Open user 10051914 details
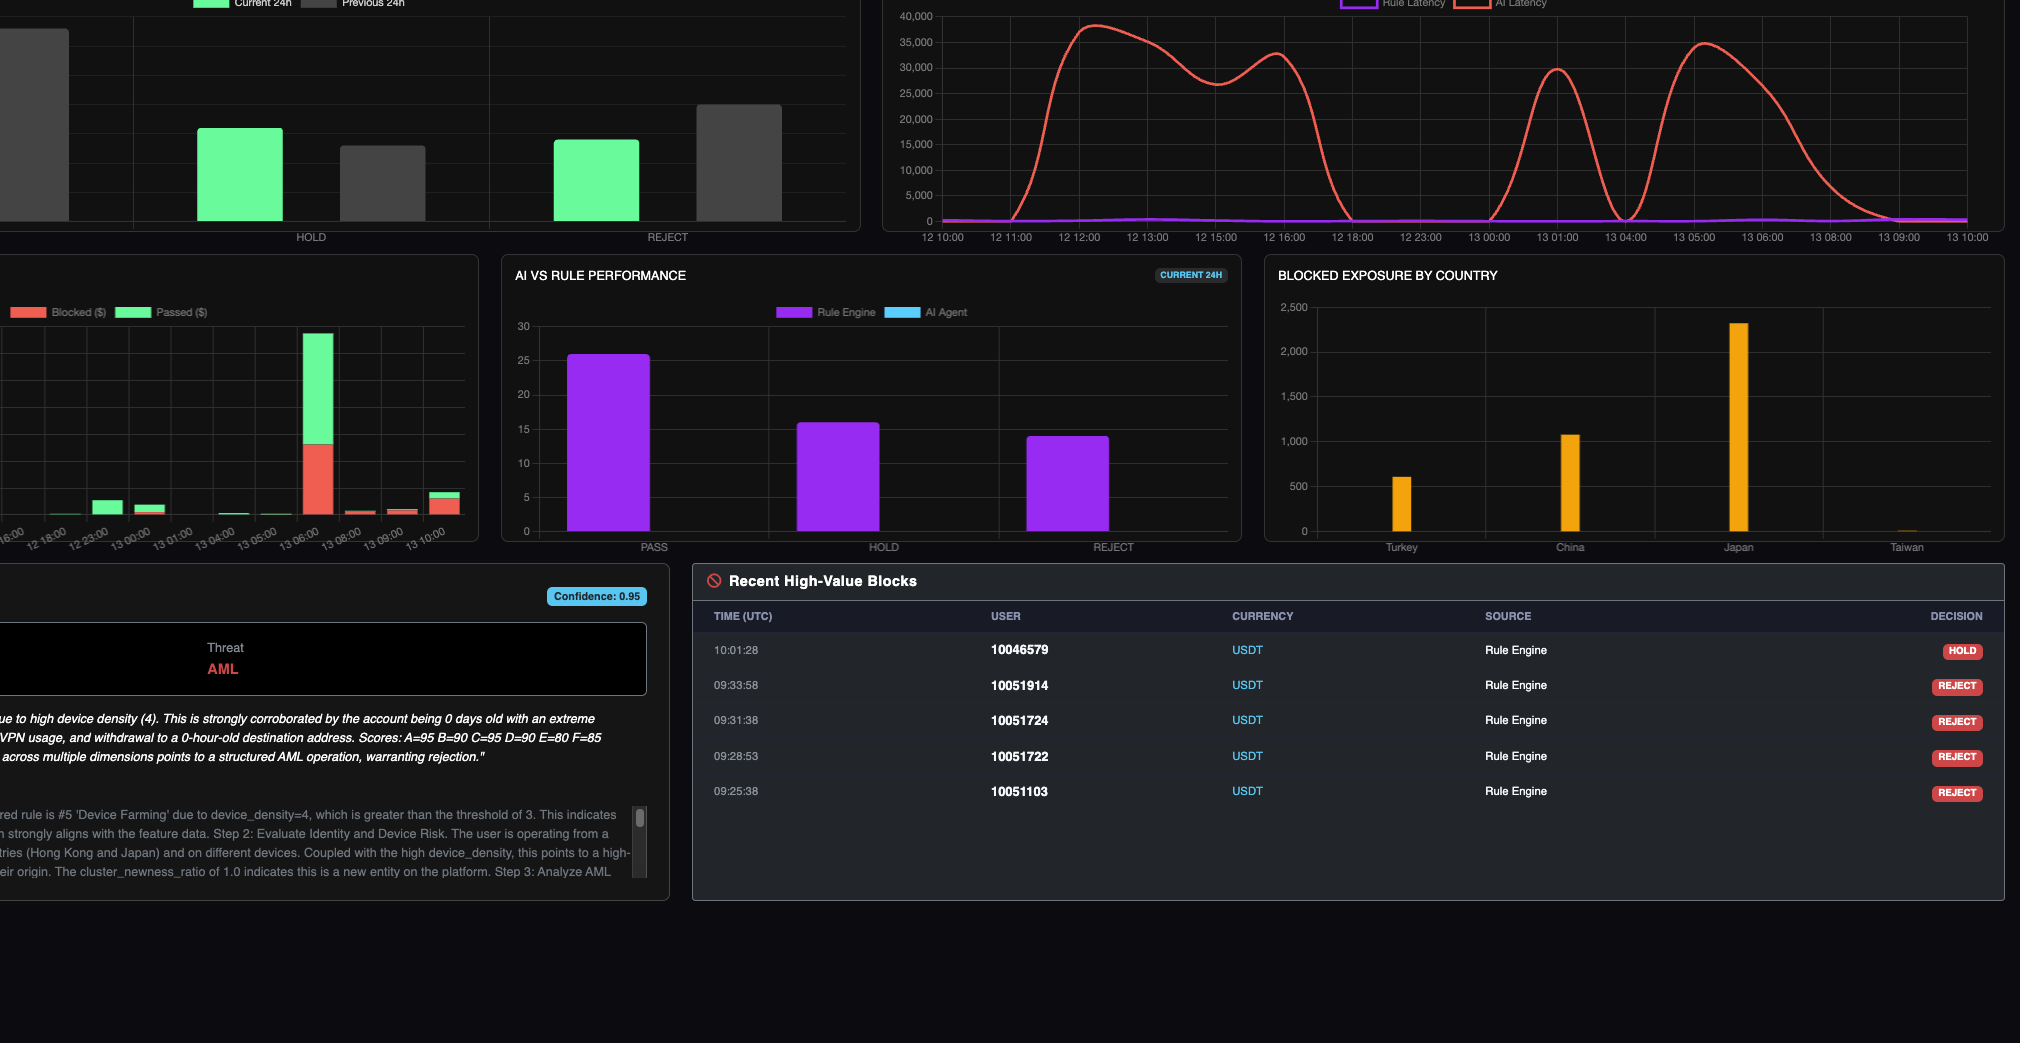The image size is (2020, 1043). tap(1019, 685)
